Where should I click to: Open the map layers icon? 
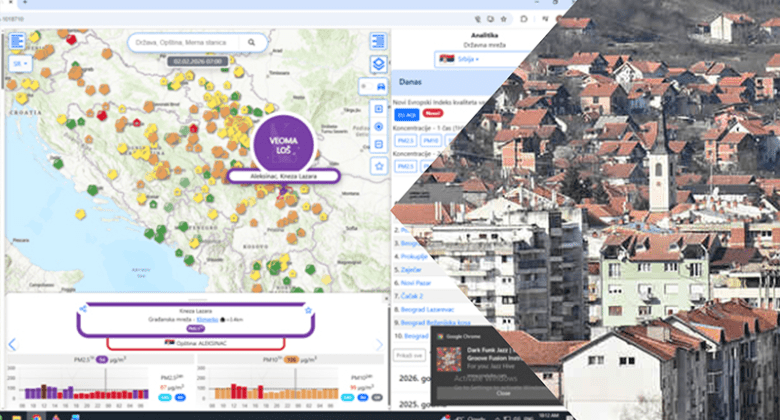pyautogui.click(x=378, y=64)
